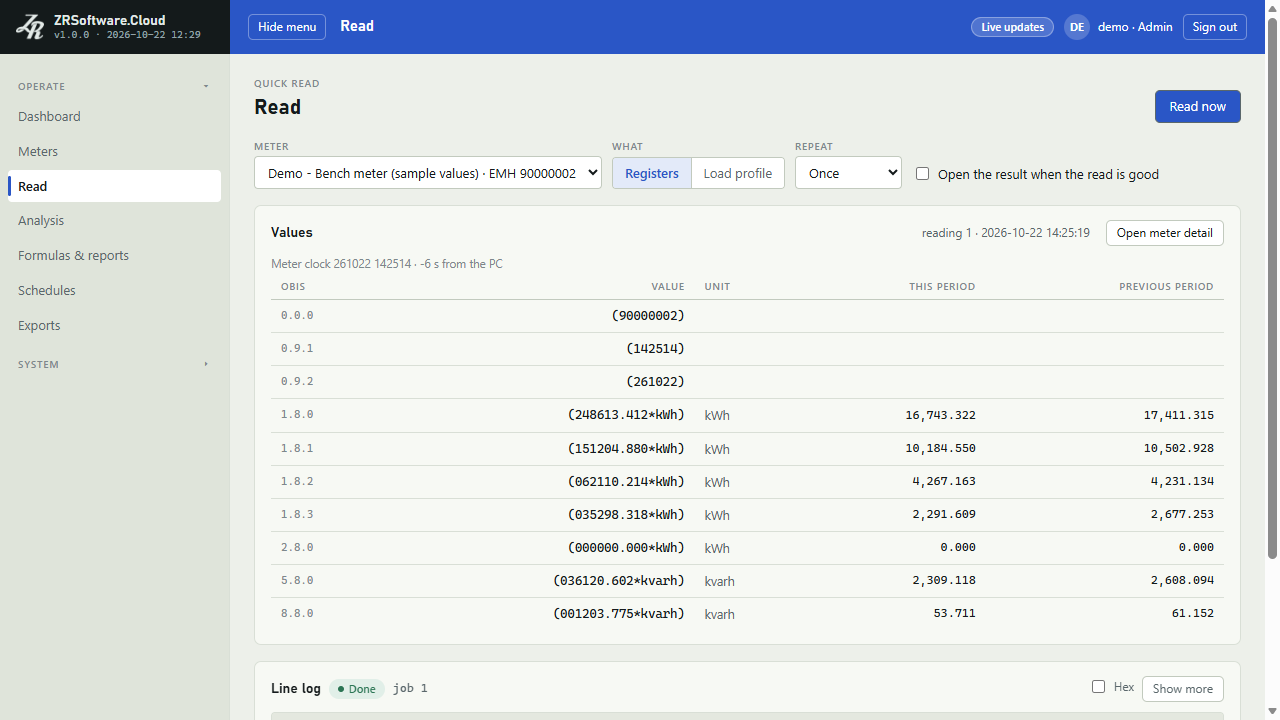The image size is (1280, 720).
Task: Click this period value 2,291.609
Action: click(x=944, y=514)
